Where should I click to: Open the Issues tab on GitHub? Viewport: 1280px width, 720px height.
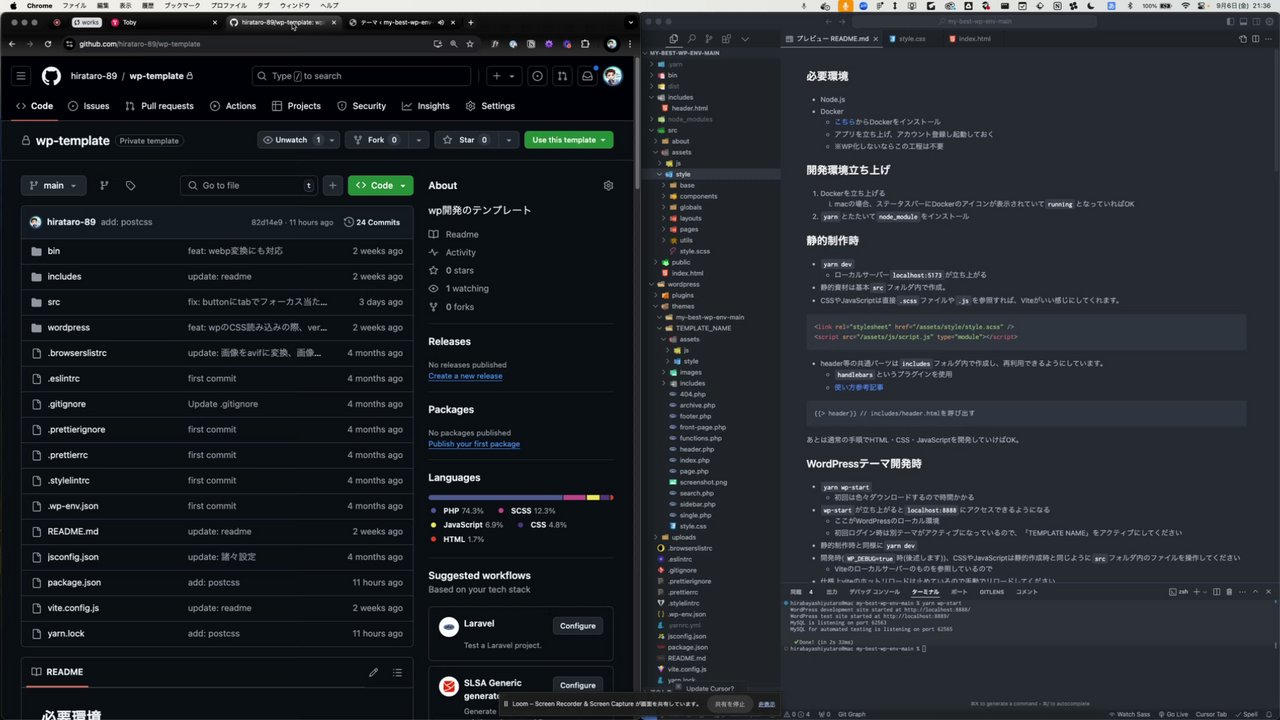tap(89, 106)
